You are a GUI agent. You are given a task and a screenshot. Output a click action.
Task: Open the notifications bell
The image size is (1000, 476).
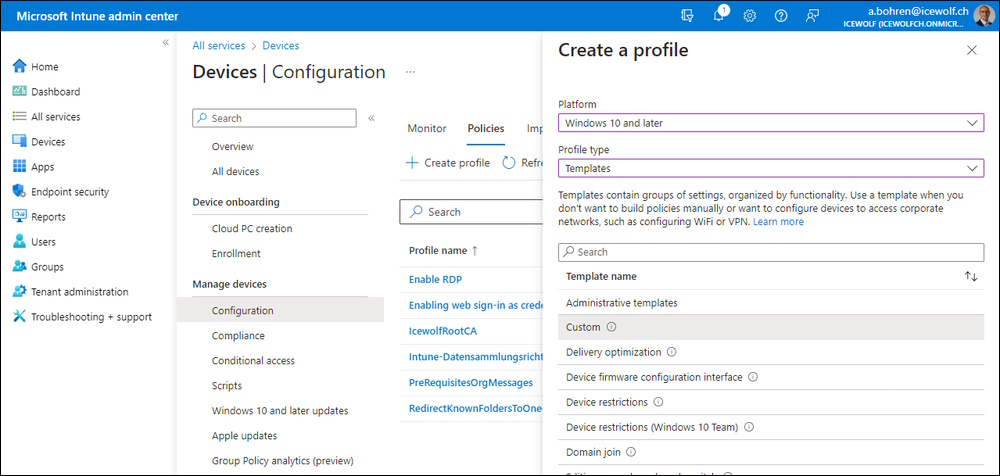(x=719, y=15)
